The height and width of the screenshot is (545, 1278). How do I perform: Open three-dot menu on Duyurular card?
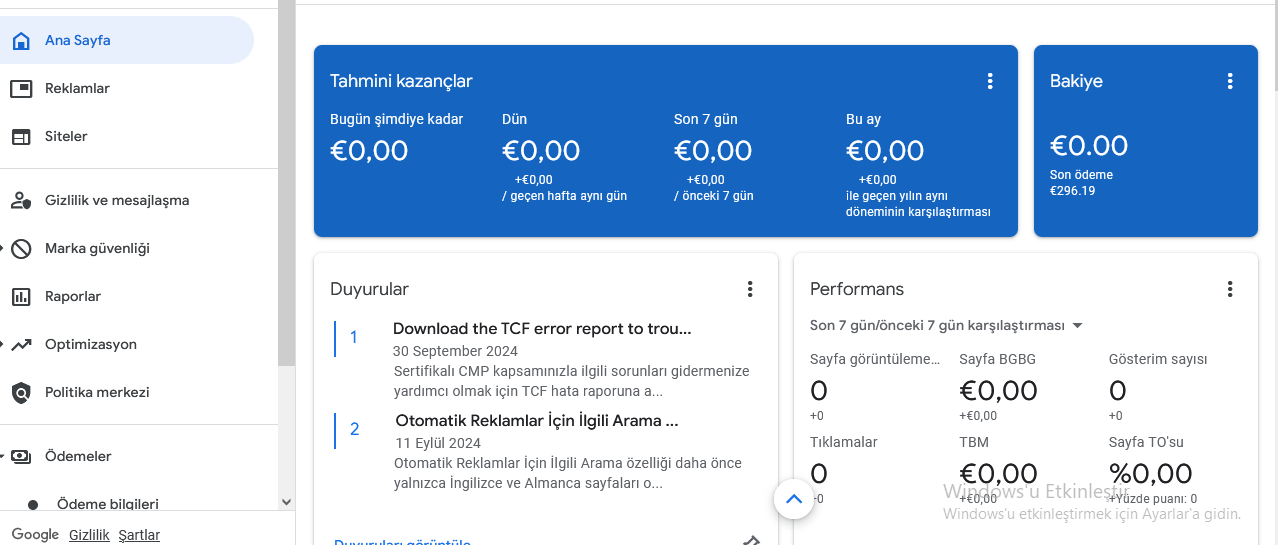(x=750, y=289)
